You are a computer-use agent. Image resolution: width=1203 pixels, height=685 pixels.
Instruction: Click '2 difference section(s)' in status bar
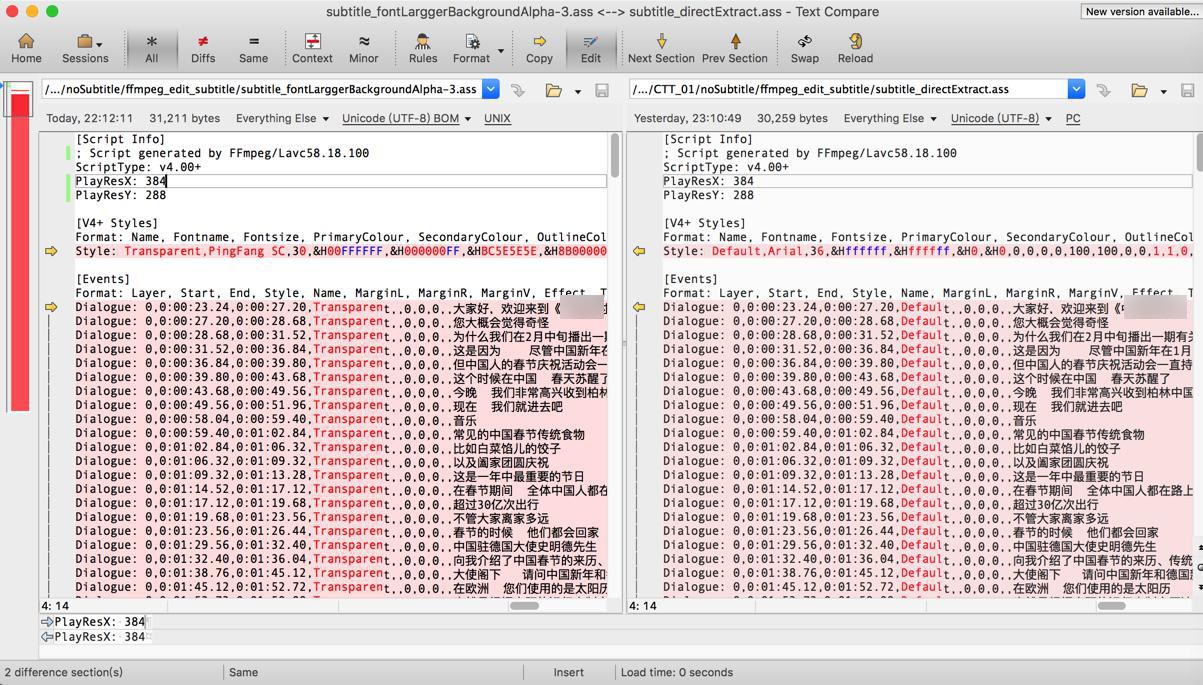coord(63,672)
